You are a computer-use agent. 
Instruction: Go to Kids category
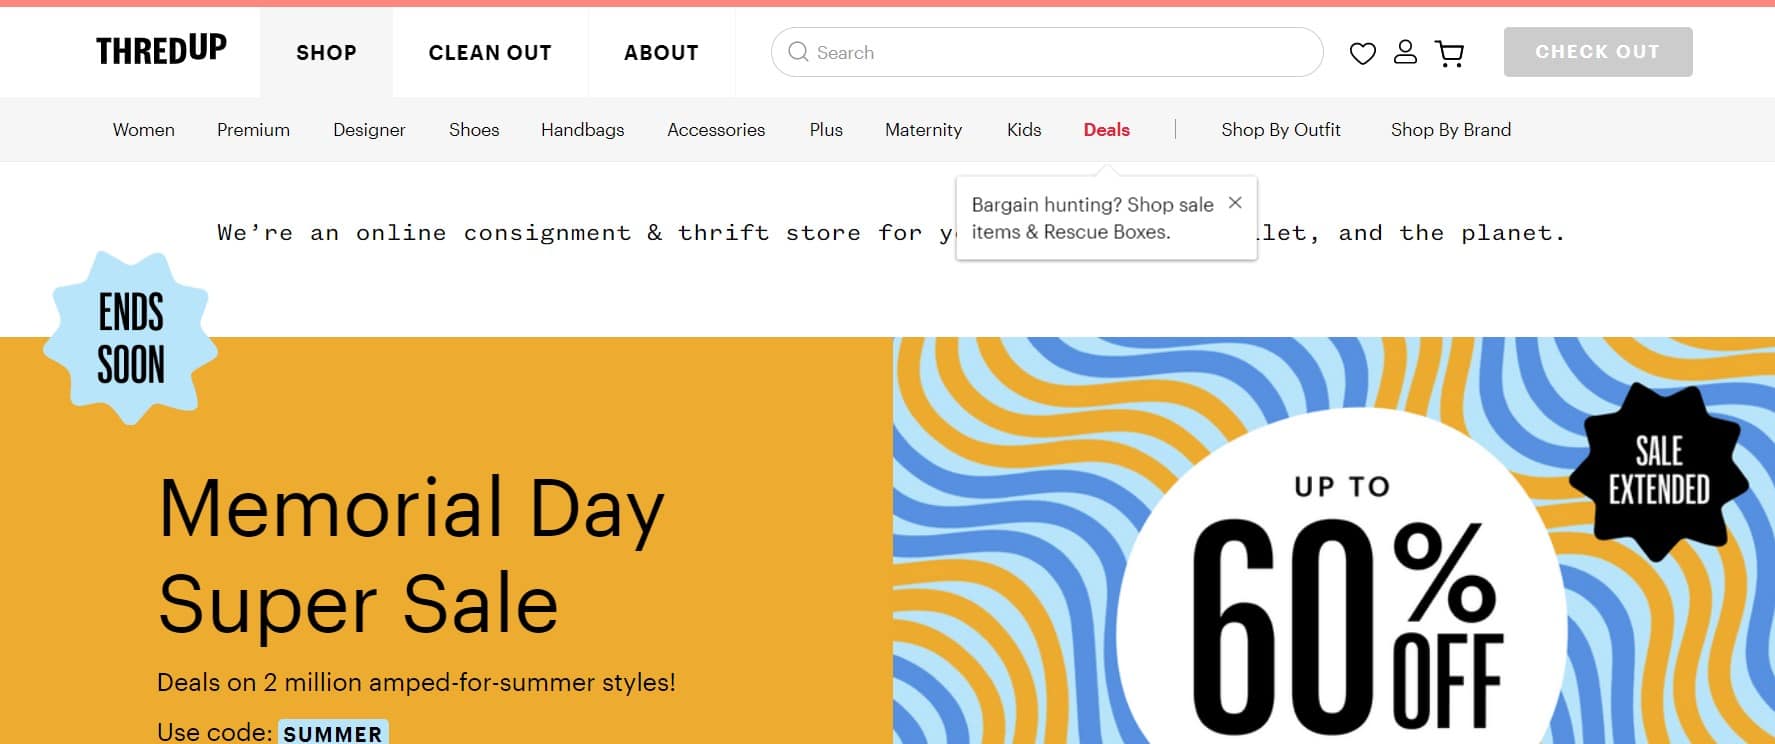tap(1024, 130)
